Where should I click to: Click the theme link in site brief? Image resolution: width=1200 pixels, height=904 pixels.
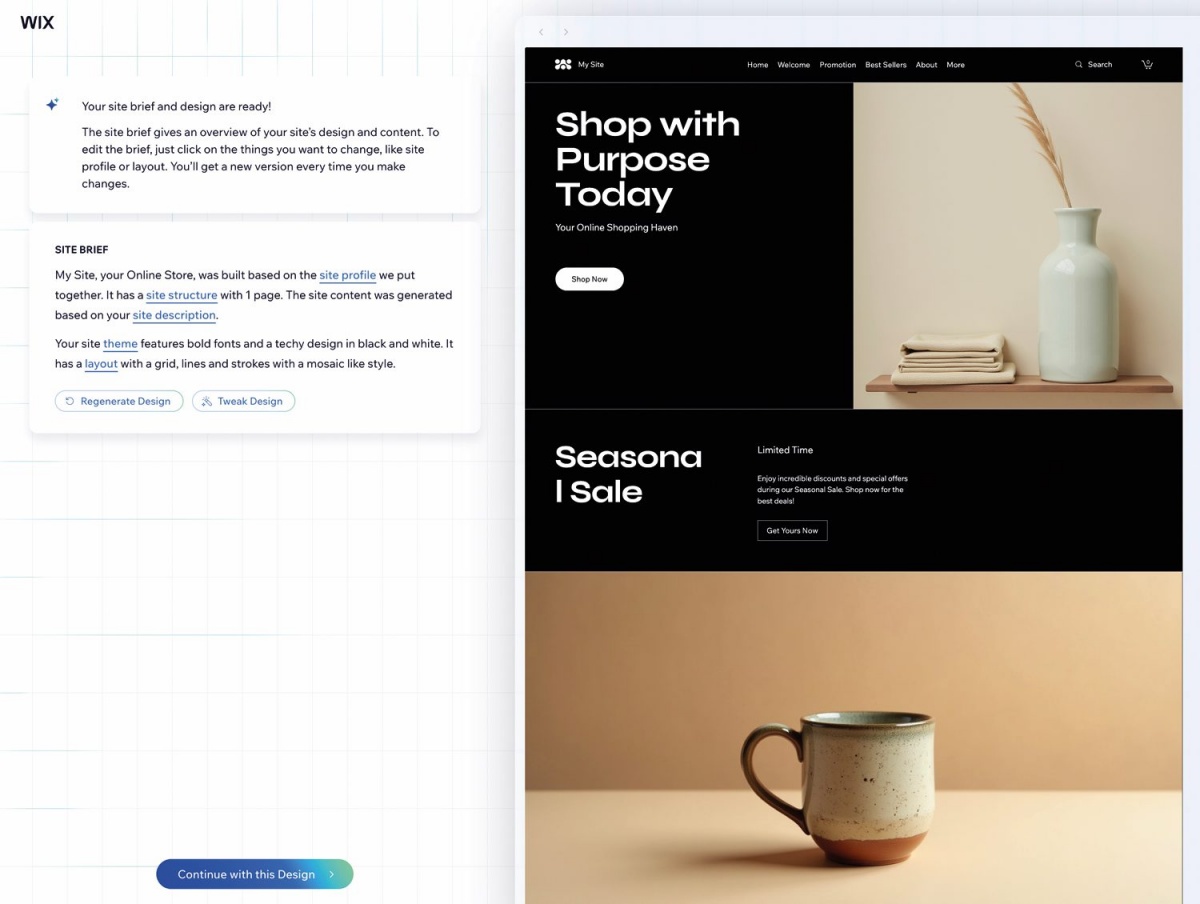121,344
